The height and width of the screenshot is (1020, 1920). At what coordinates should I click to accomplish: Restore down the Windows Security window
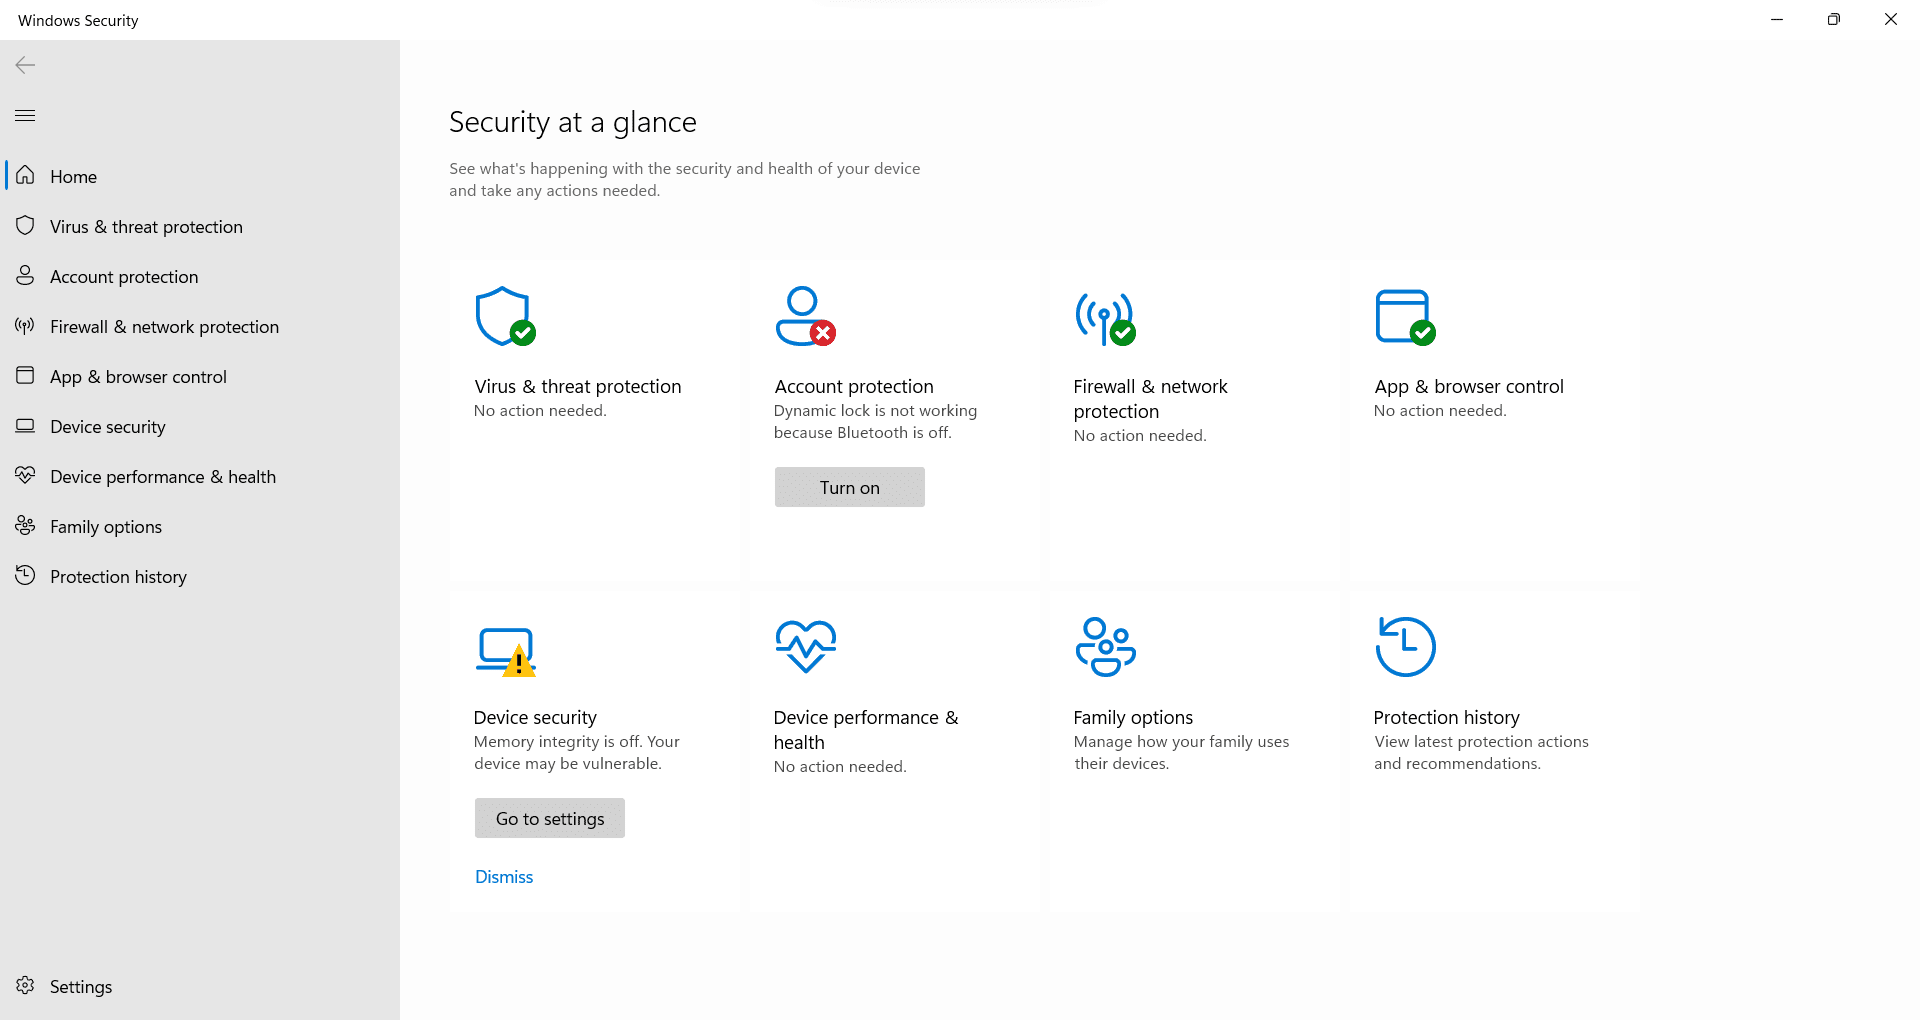[x=1833, y=19]
